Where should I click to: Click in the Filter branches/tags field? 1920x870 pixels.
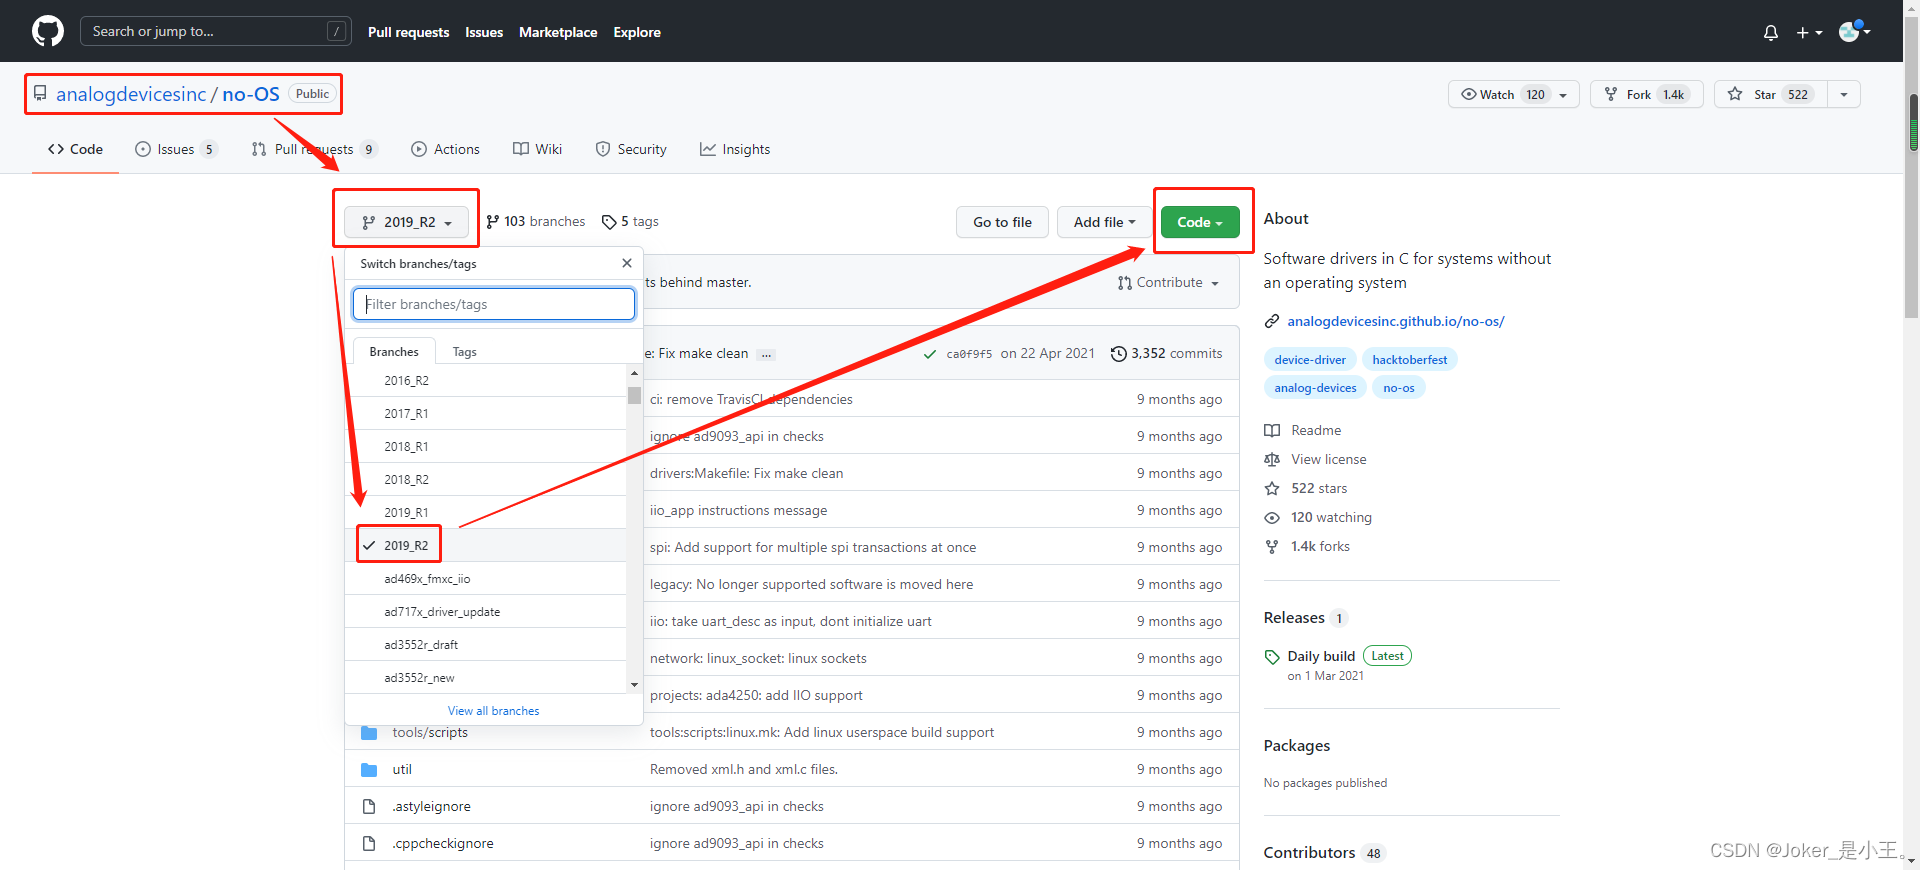coord(494,304)
